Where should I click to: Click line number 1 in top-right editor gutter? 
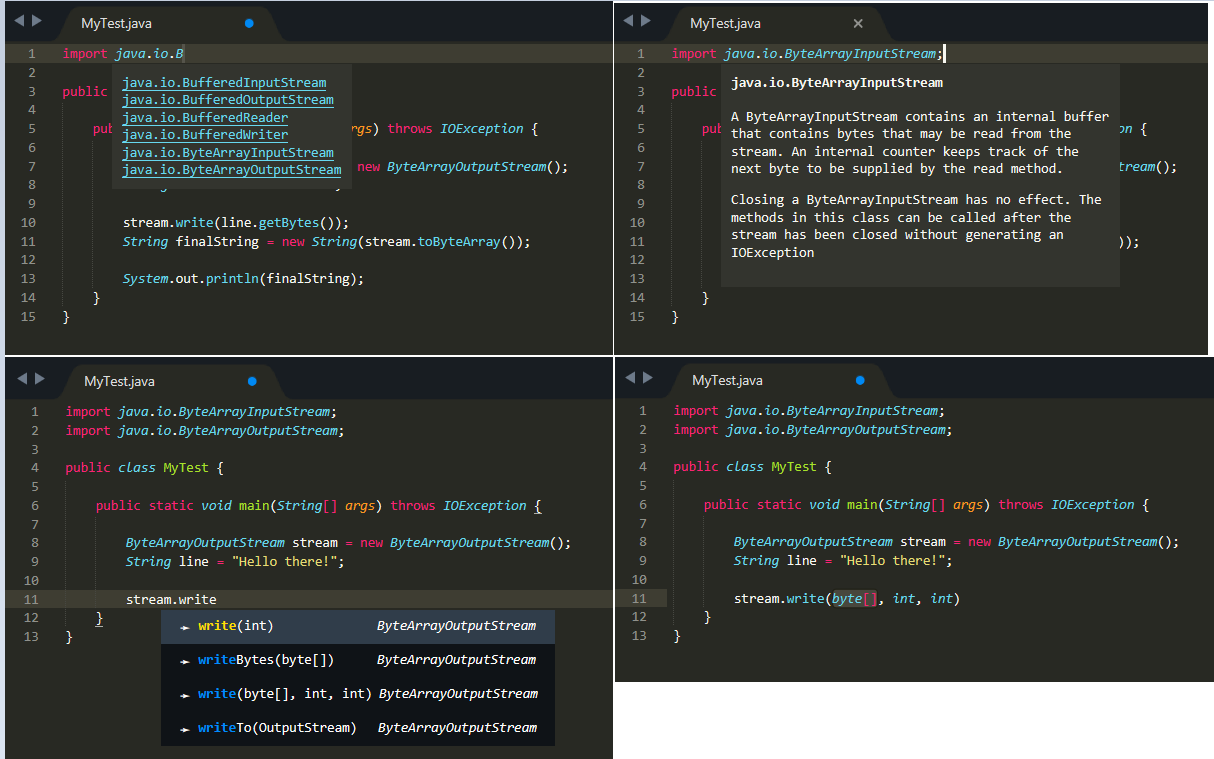[641, 54]
